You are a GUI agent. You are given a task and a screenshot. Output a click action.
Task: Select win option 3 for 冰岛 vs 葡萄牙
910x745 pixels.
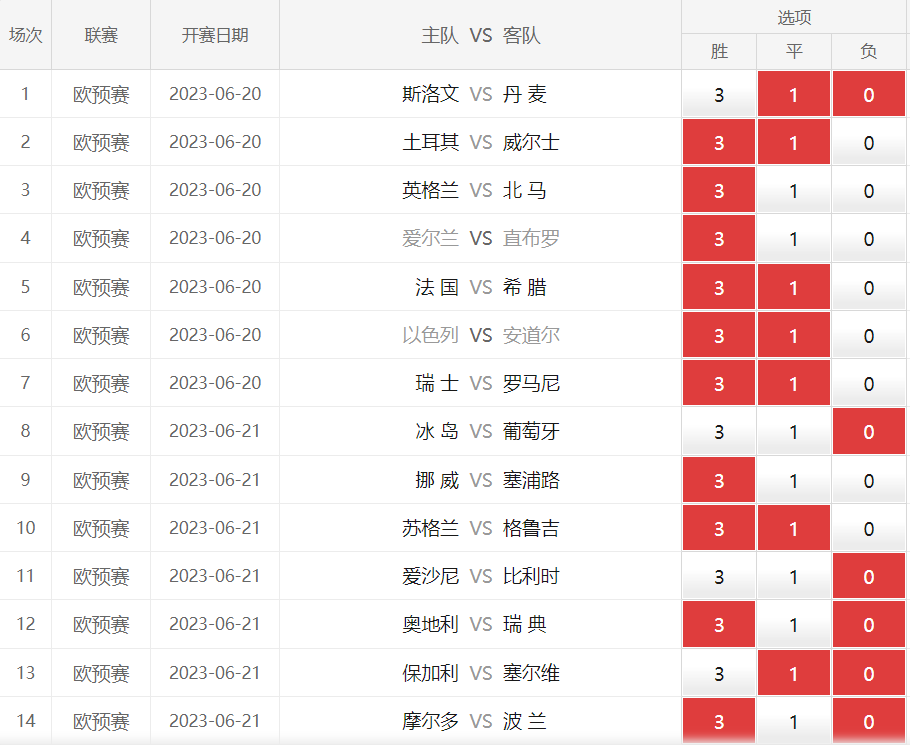click(x=719, y=432)
